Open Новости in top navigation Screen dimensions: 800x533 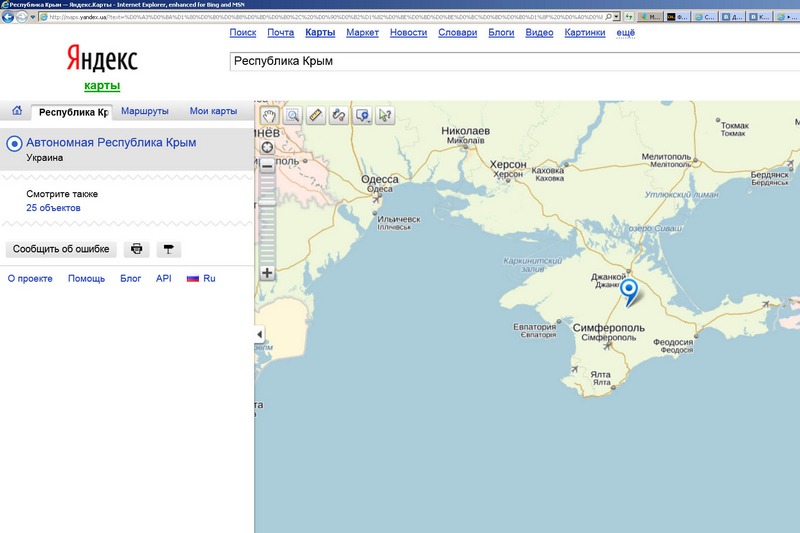tap(408, 33)
